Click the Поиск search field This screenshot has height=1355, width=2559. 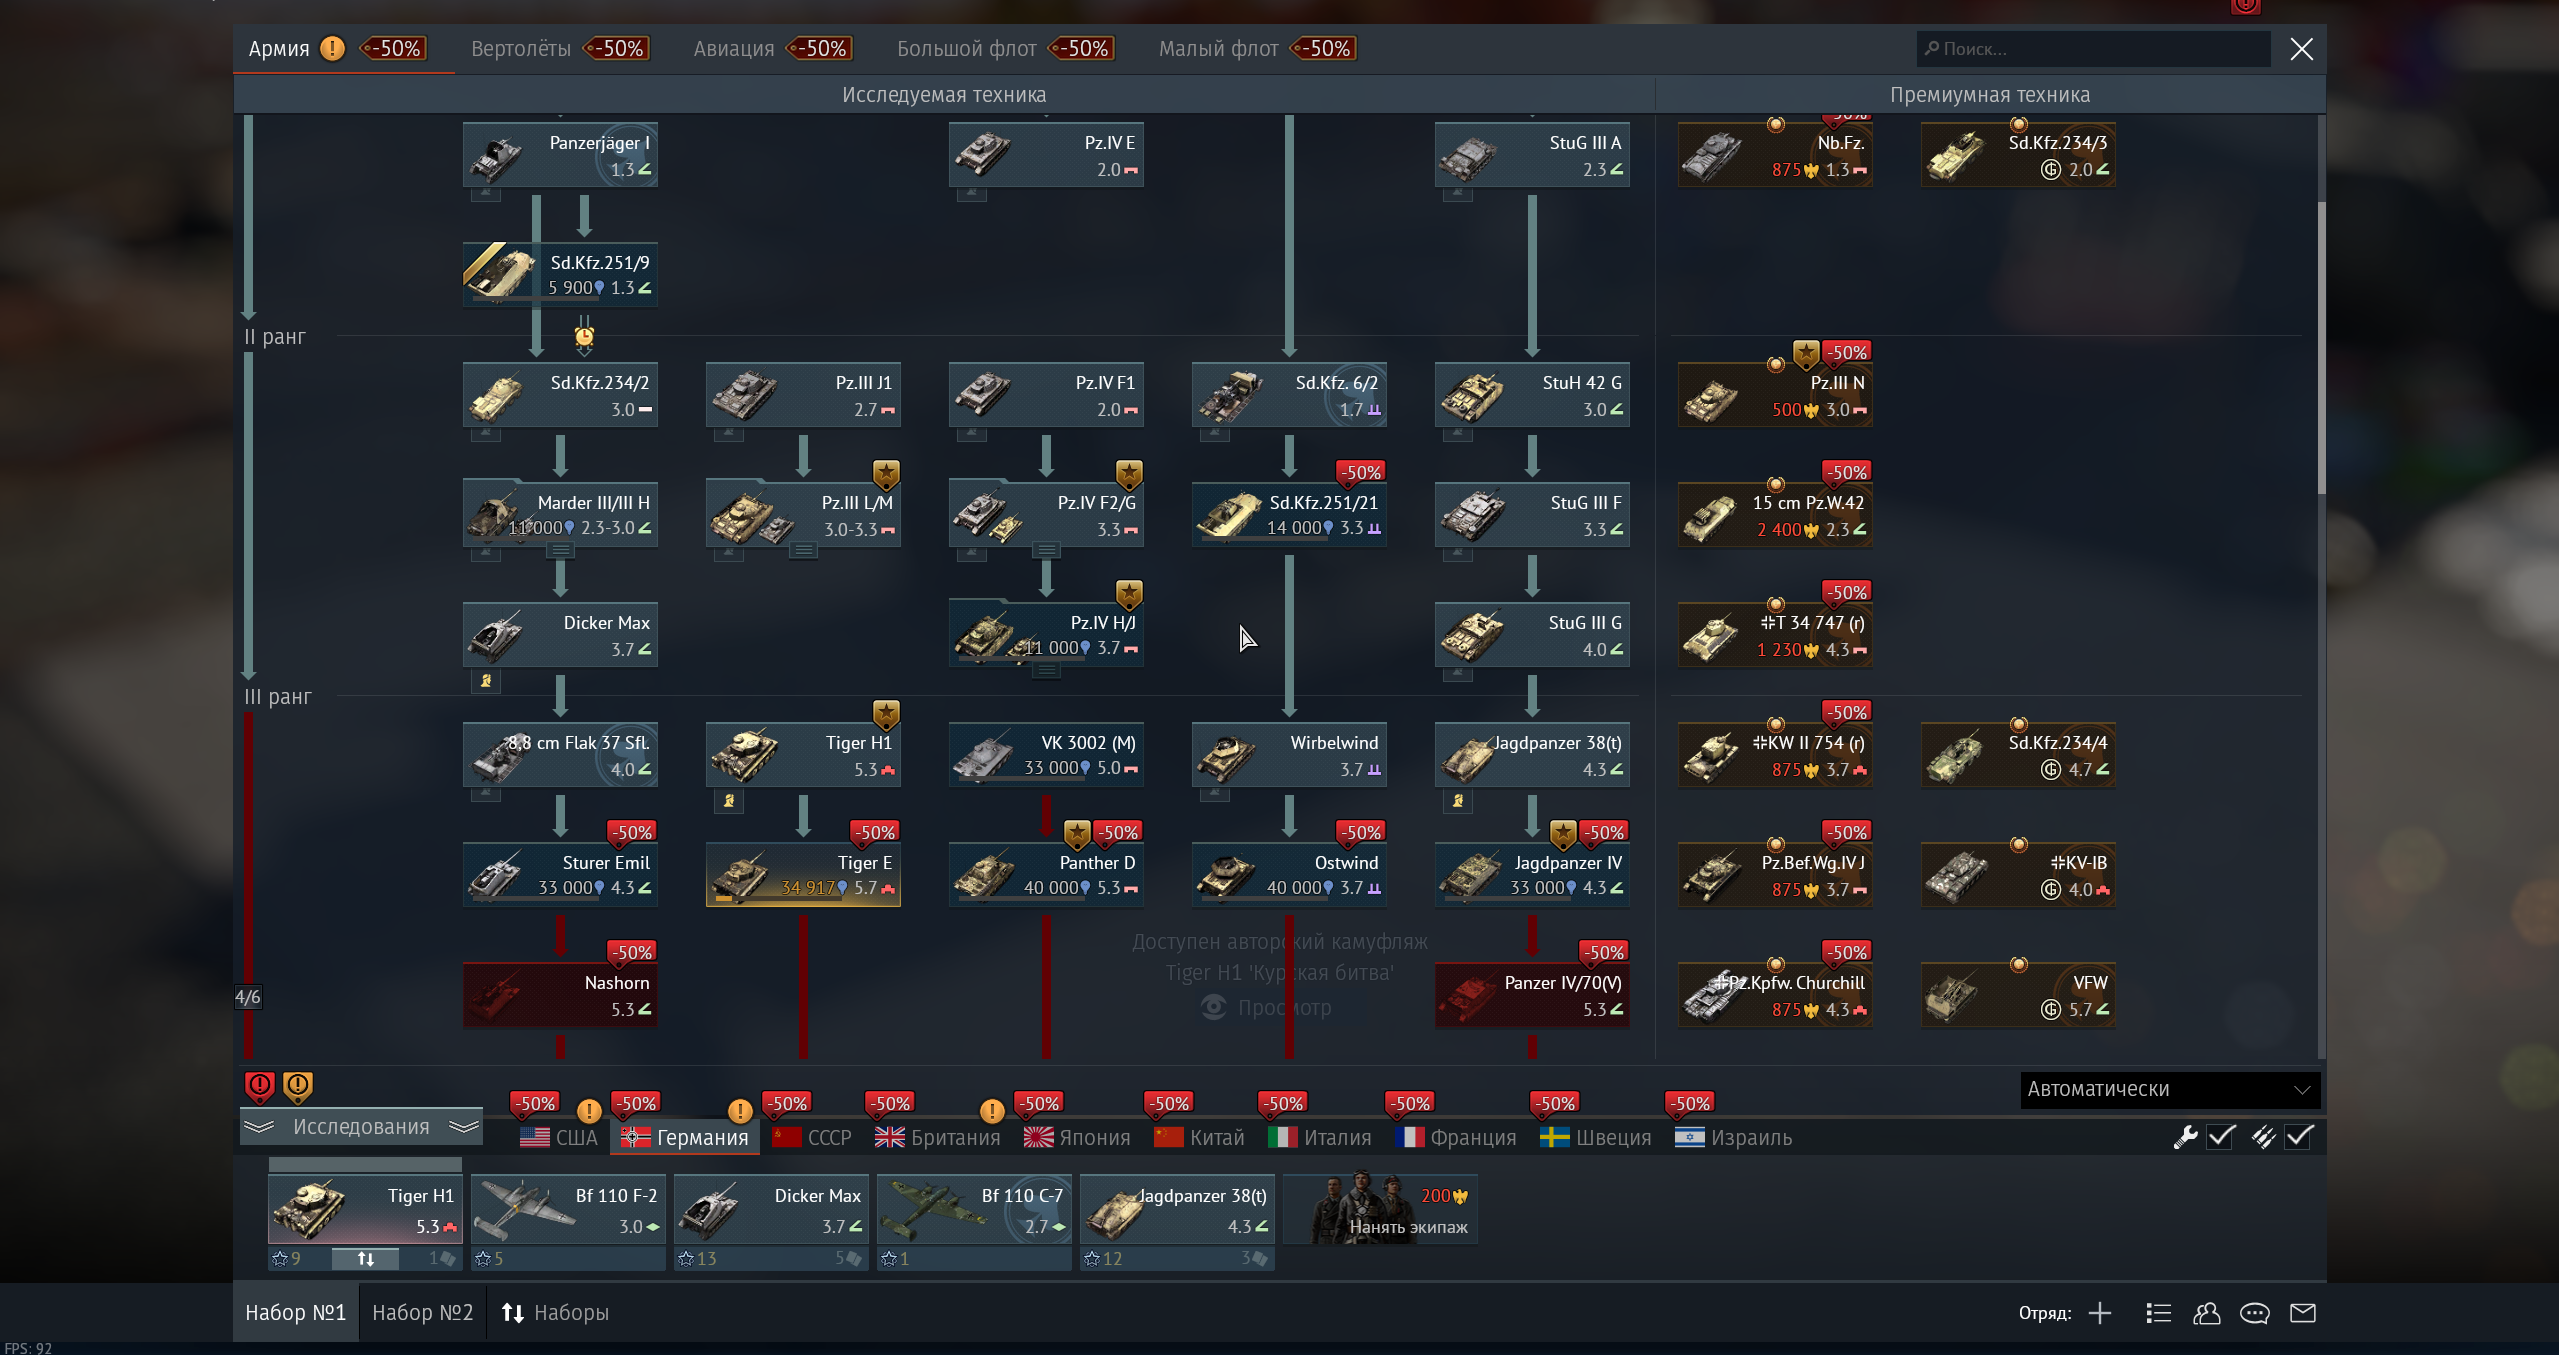pyautogui.click(x=2093, y=49)
